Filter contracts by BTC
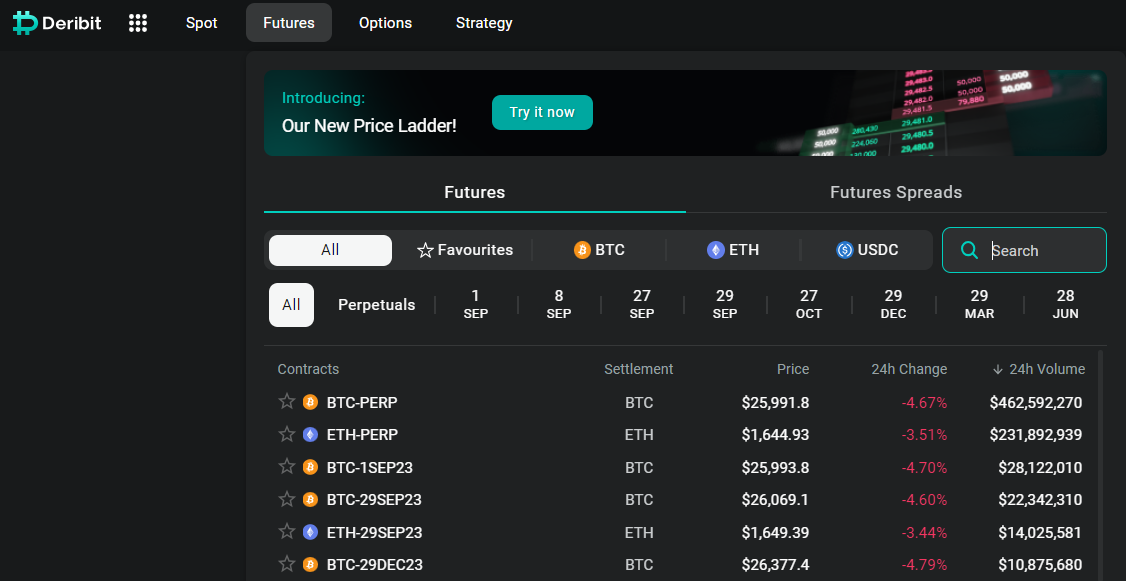The width and height of the screenshot is (1126, 581). [599, 250]
